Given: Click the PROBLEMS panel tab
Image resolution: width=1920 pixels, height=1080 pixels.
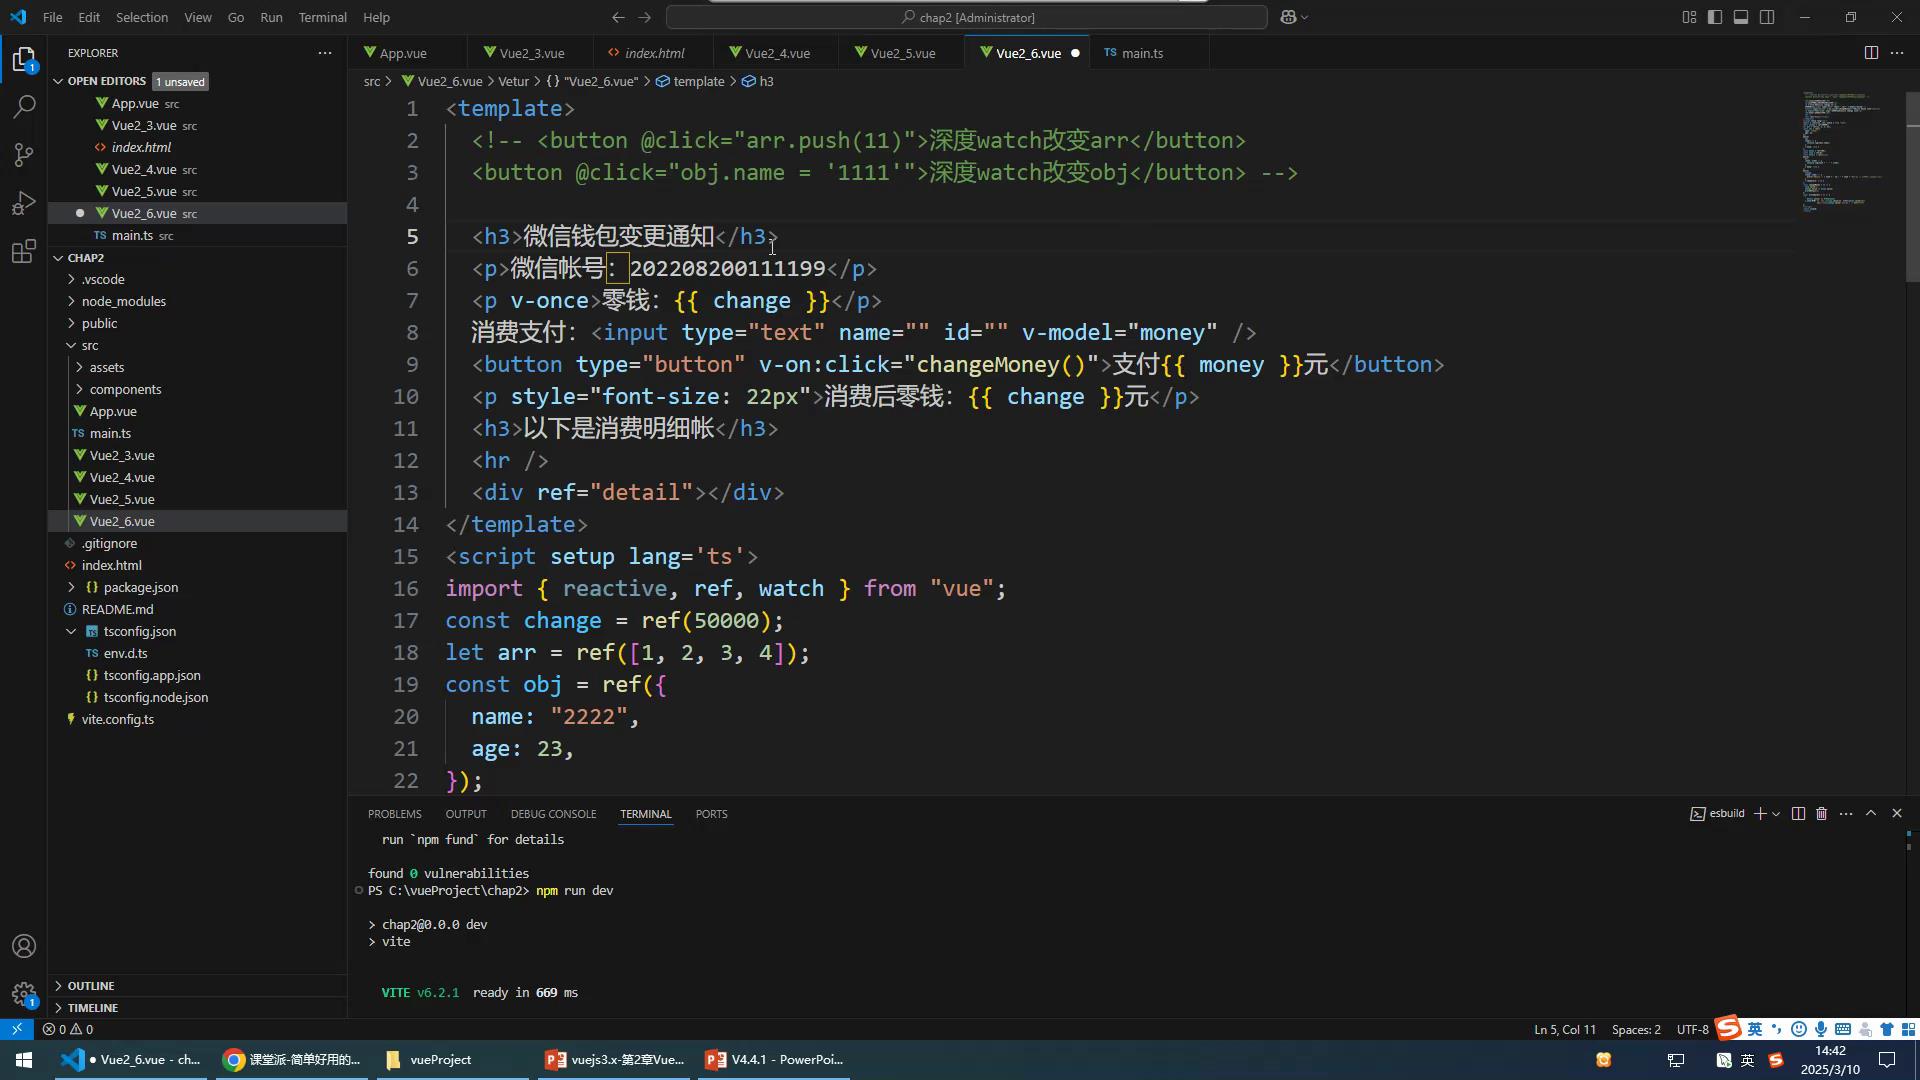Looking at the screenshot, I should pos(394,814).
